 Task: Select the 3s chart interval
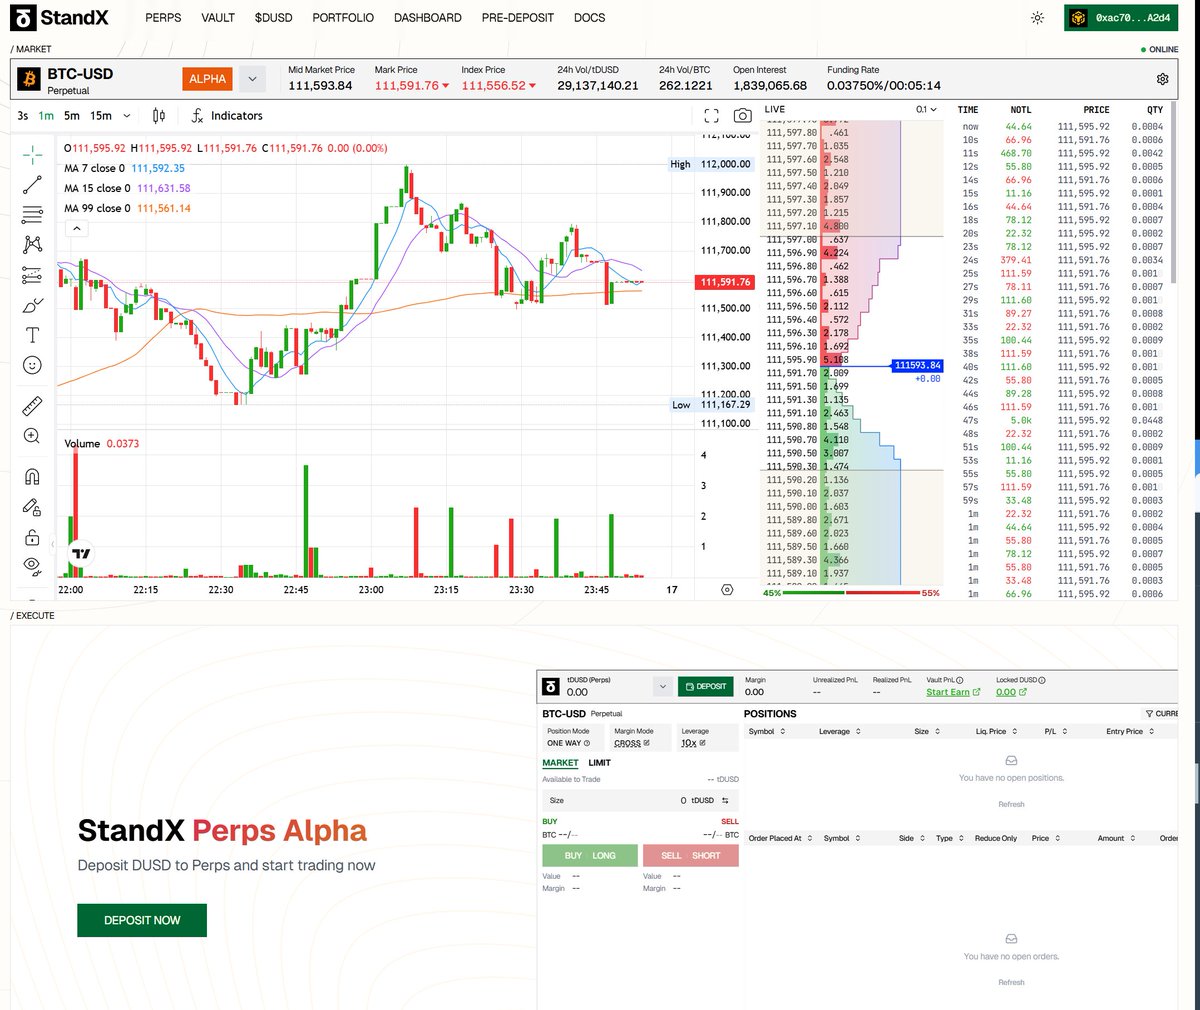tap(23, 116)
